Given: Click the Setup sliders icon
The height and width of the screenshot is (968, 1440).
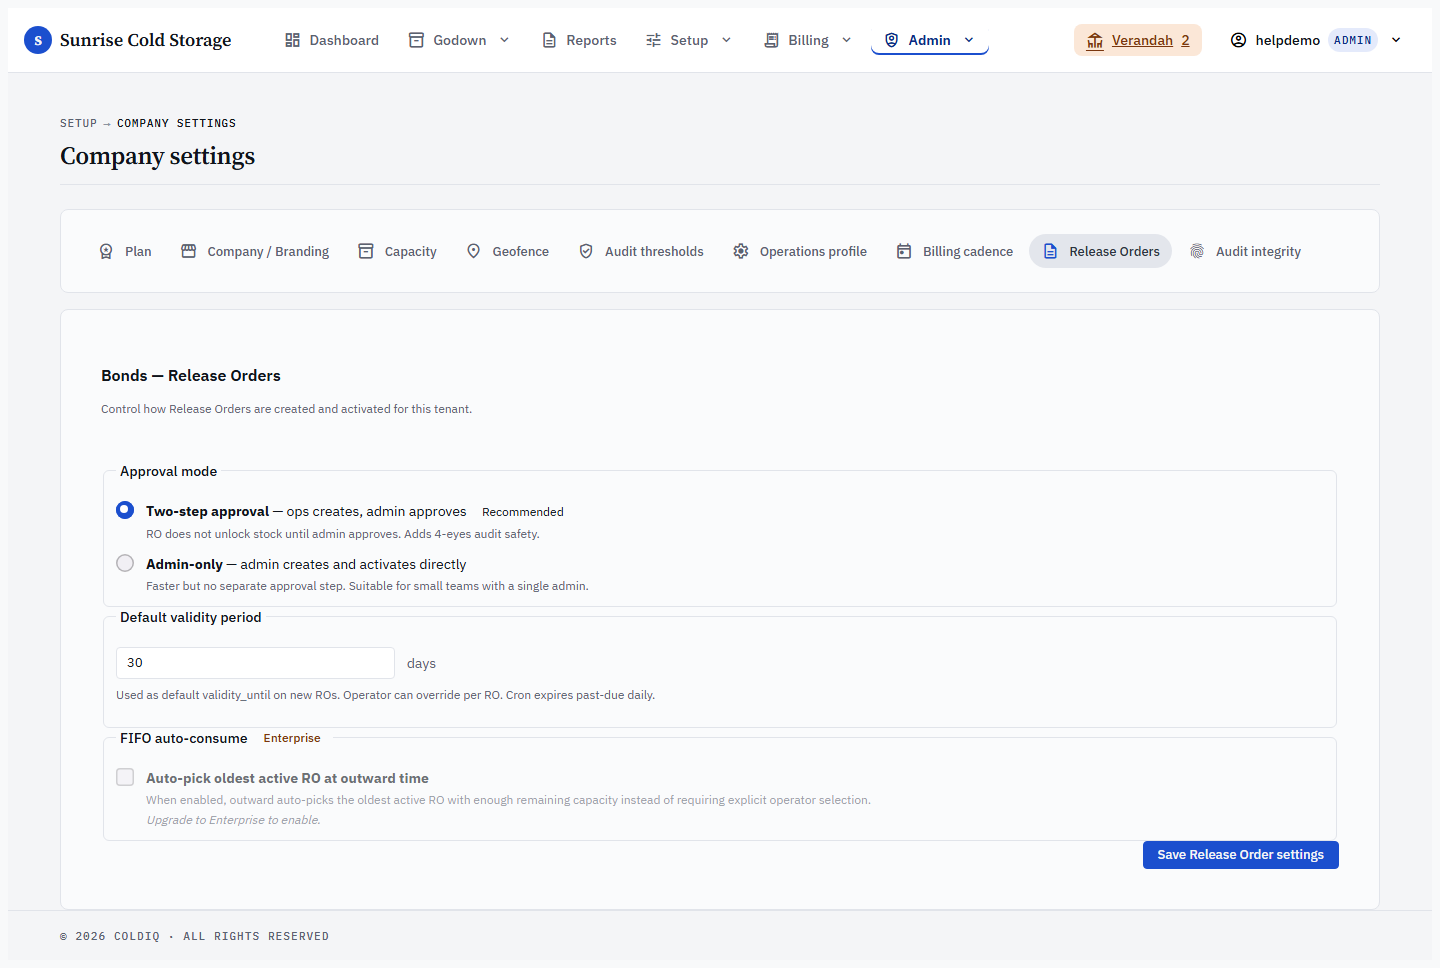Looking at the screenshot, I should (653, 40).
